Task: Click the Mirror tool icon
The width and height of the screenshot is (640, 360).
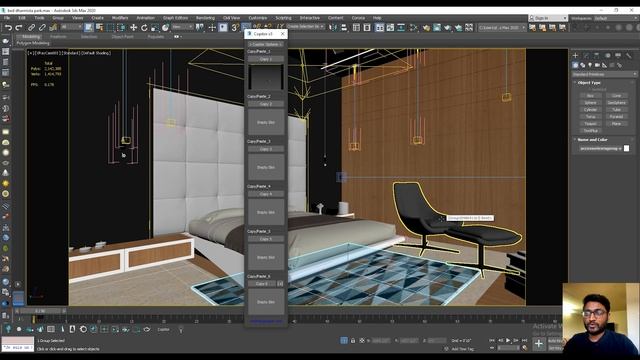Action: click(x=333, y=27)
